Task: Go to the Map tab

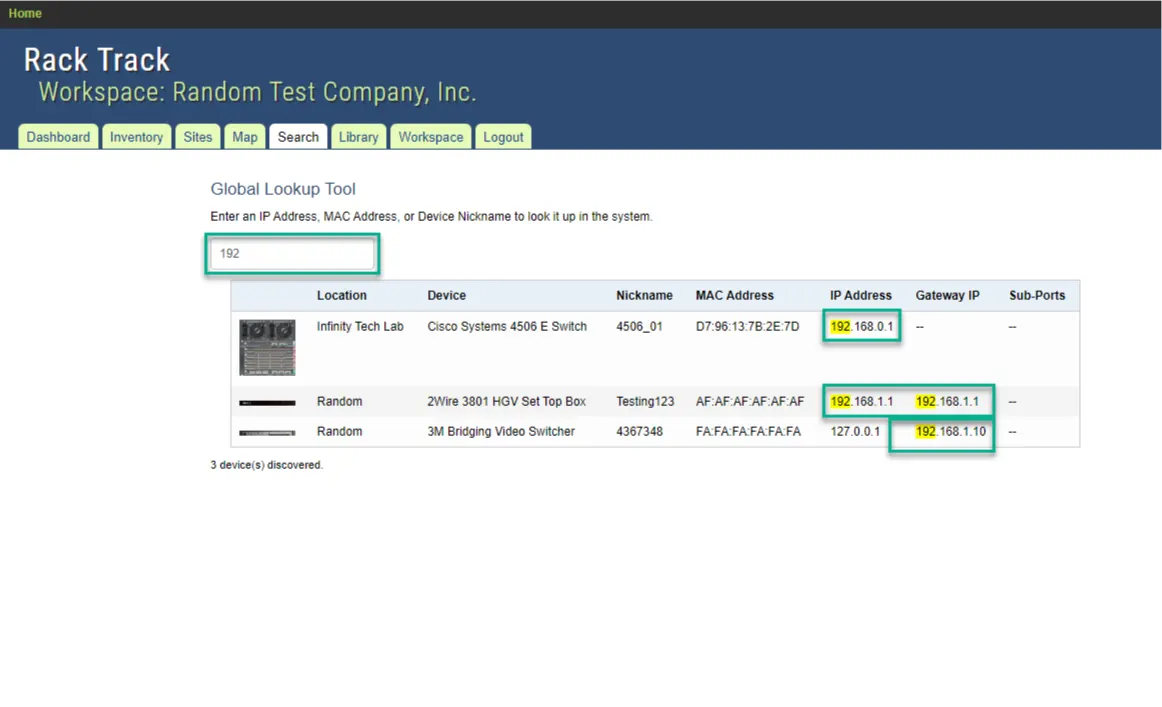Action: (x=245, y=136)
